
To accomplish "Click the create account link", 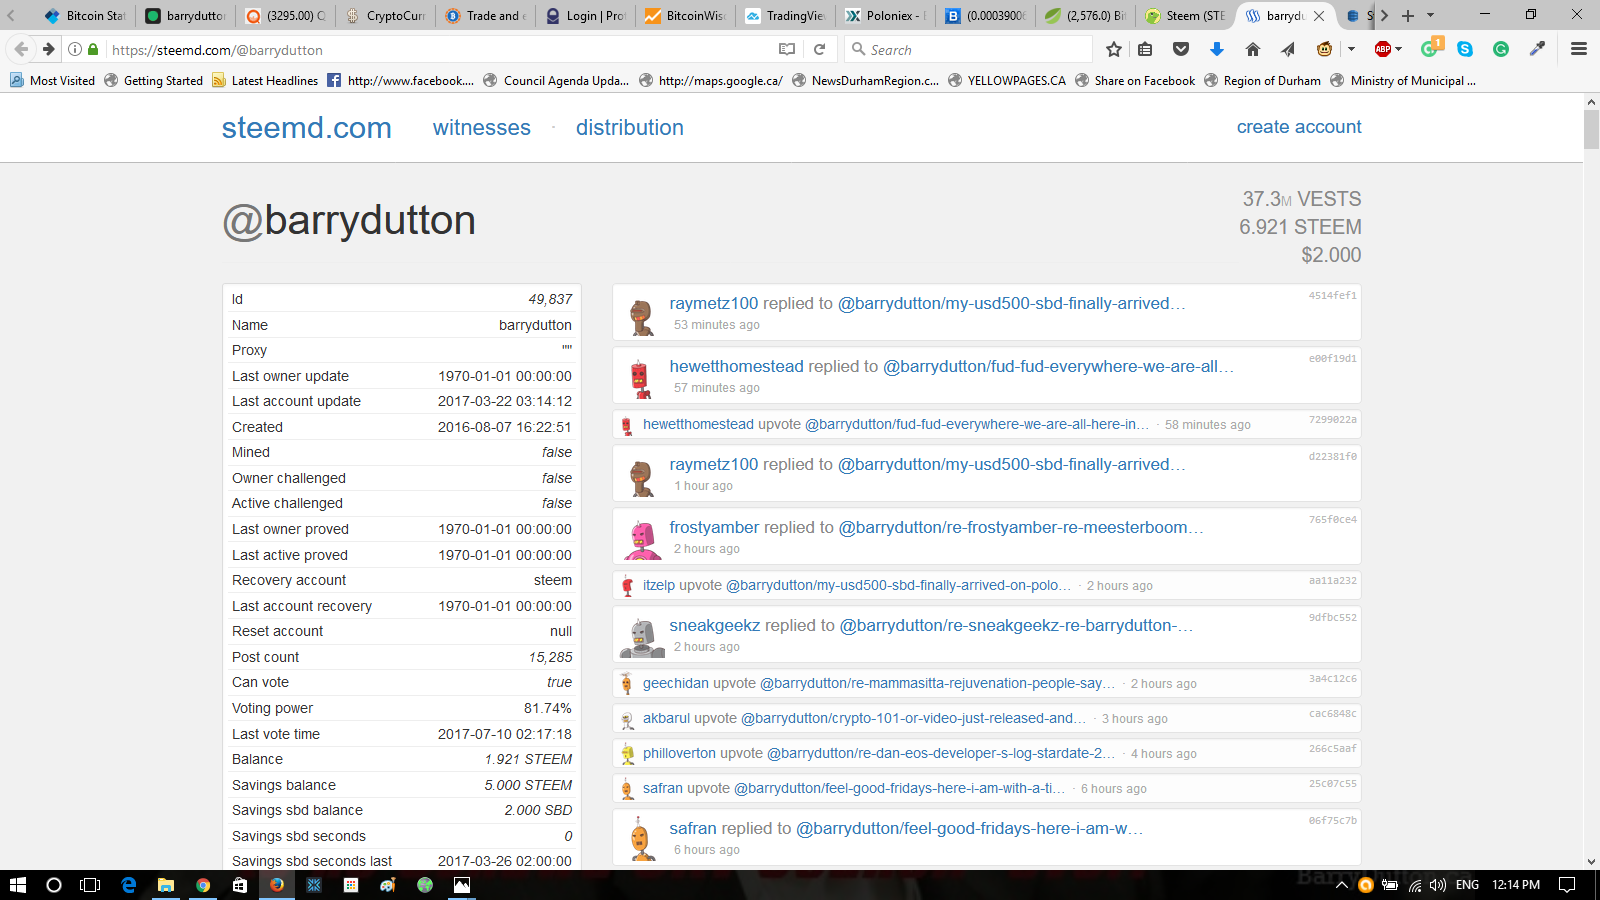I will coord(1299,127).
